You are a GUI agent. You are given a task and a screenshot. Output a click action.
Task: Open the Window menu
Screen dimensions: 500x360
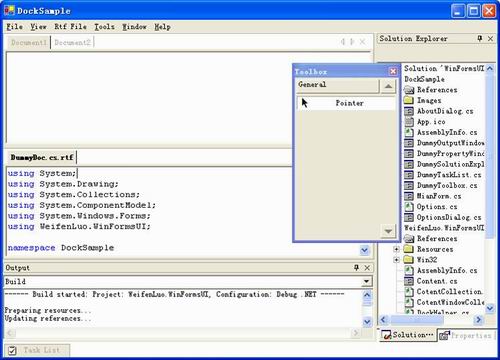(134, 27)
